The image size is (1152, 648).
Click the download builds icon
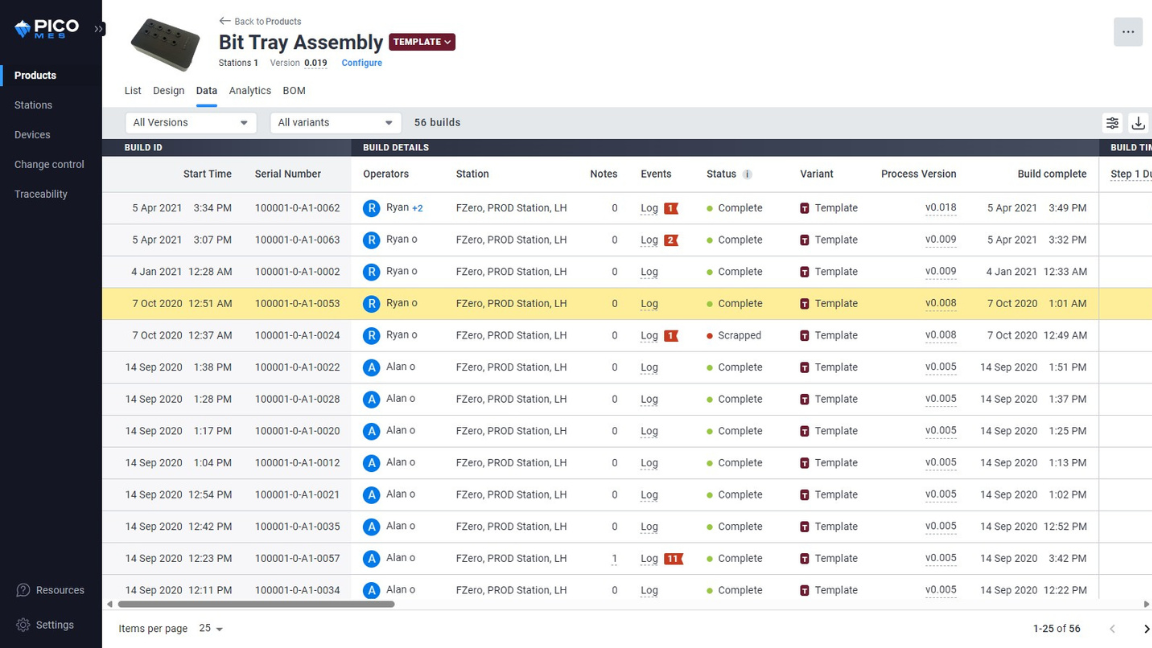pos(1139,122)
